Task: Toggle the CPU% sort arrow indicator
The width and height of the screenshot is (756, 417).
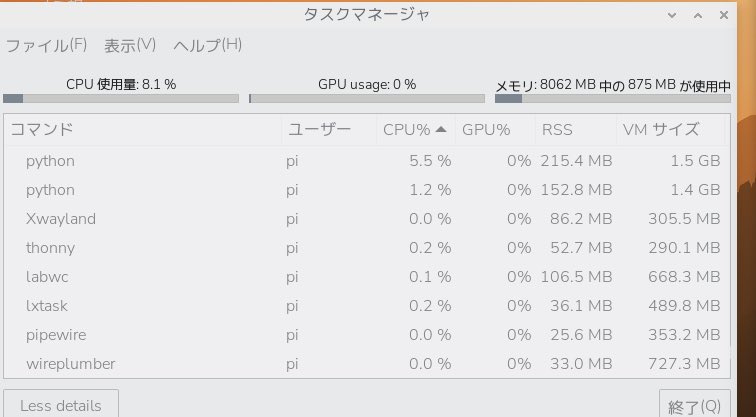Action: pos(441,129)
